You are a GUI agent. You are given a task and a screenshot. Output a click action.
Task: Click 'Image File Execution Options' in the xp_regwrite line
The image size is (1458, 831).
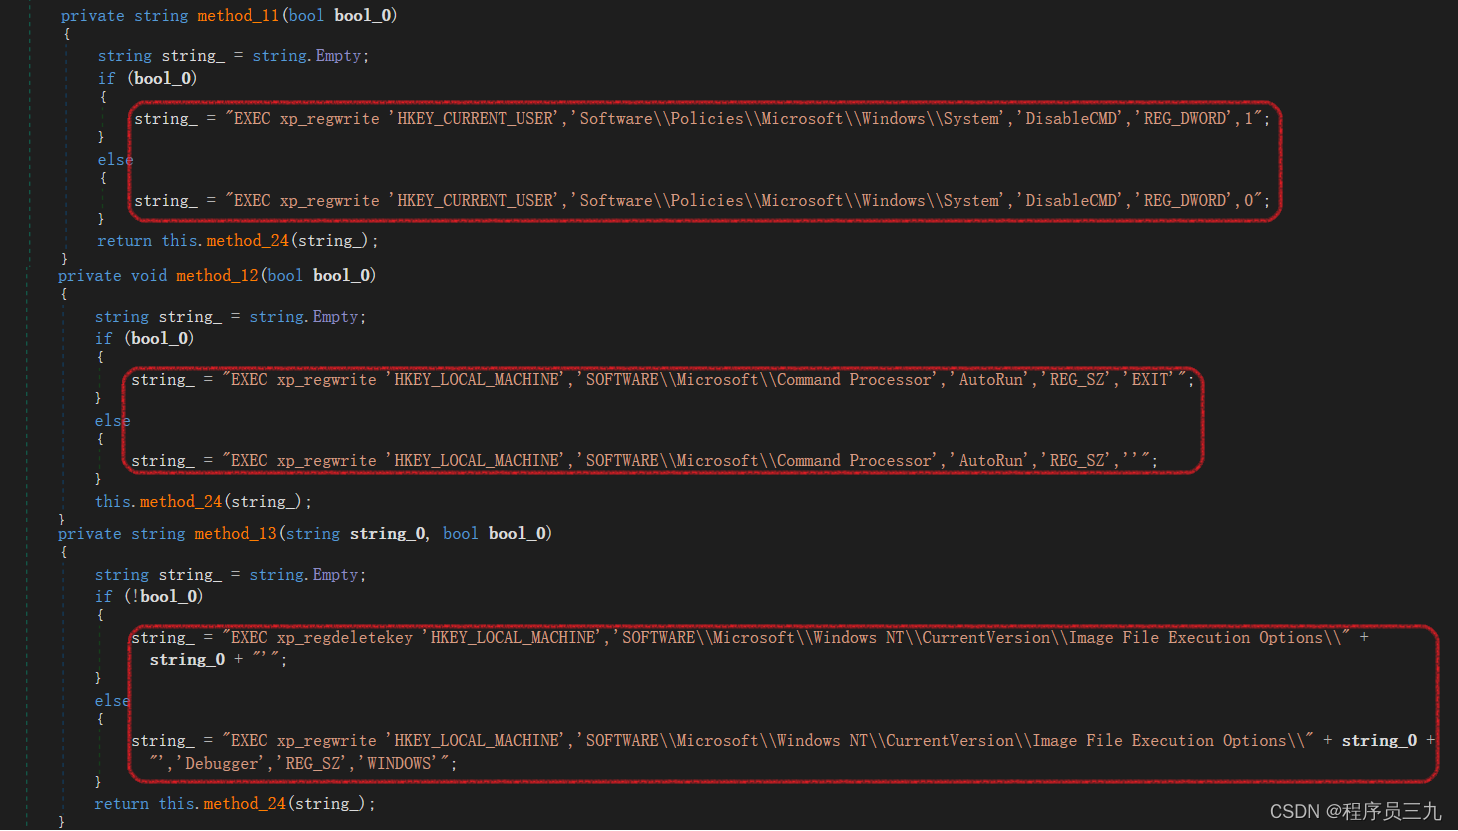point(1159,741)
